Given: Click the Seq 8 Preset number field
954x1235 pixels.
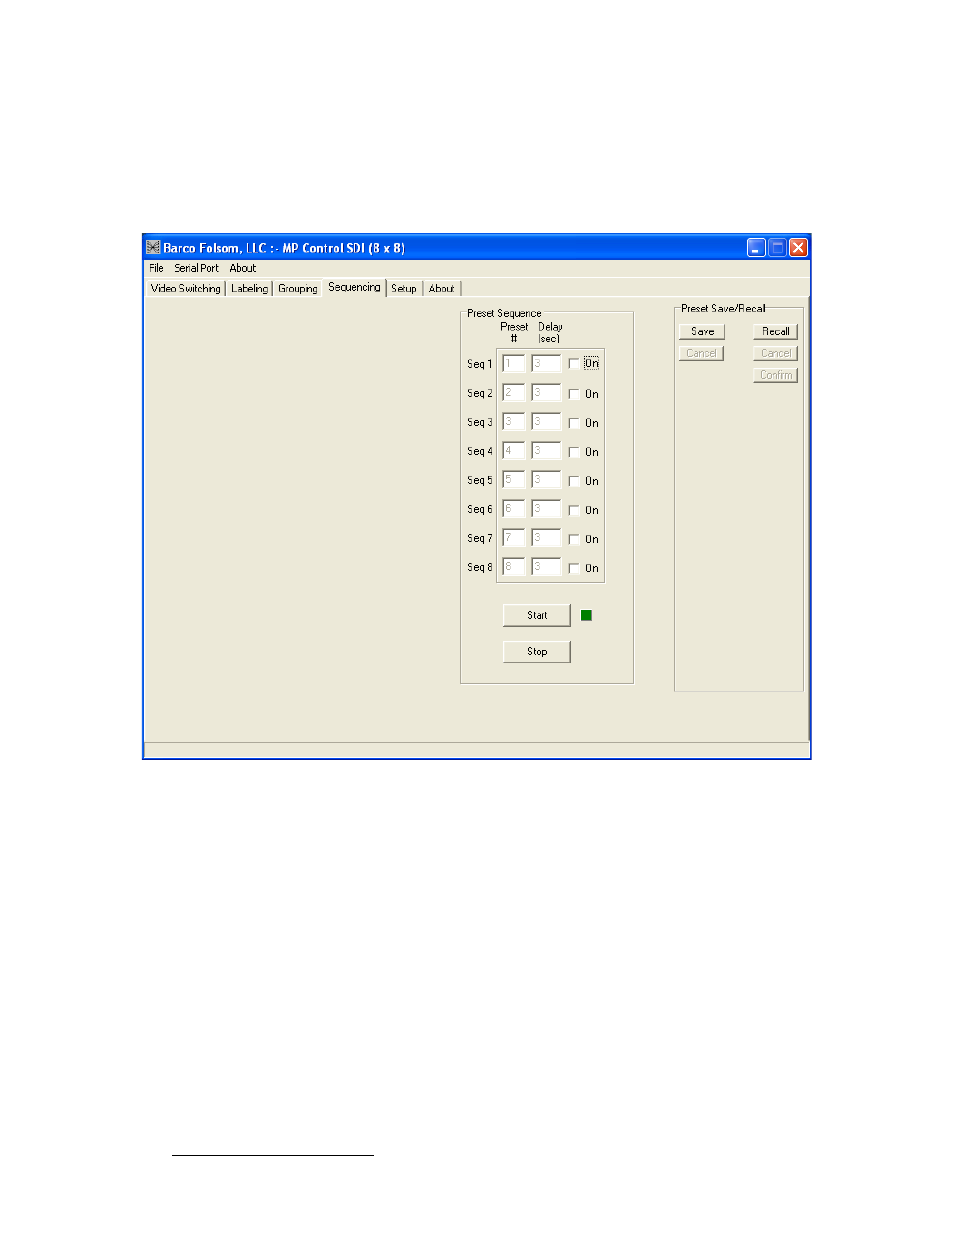Looking at the screenshot, I should tap(513, 566).
